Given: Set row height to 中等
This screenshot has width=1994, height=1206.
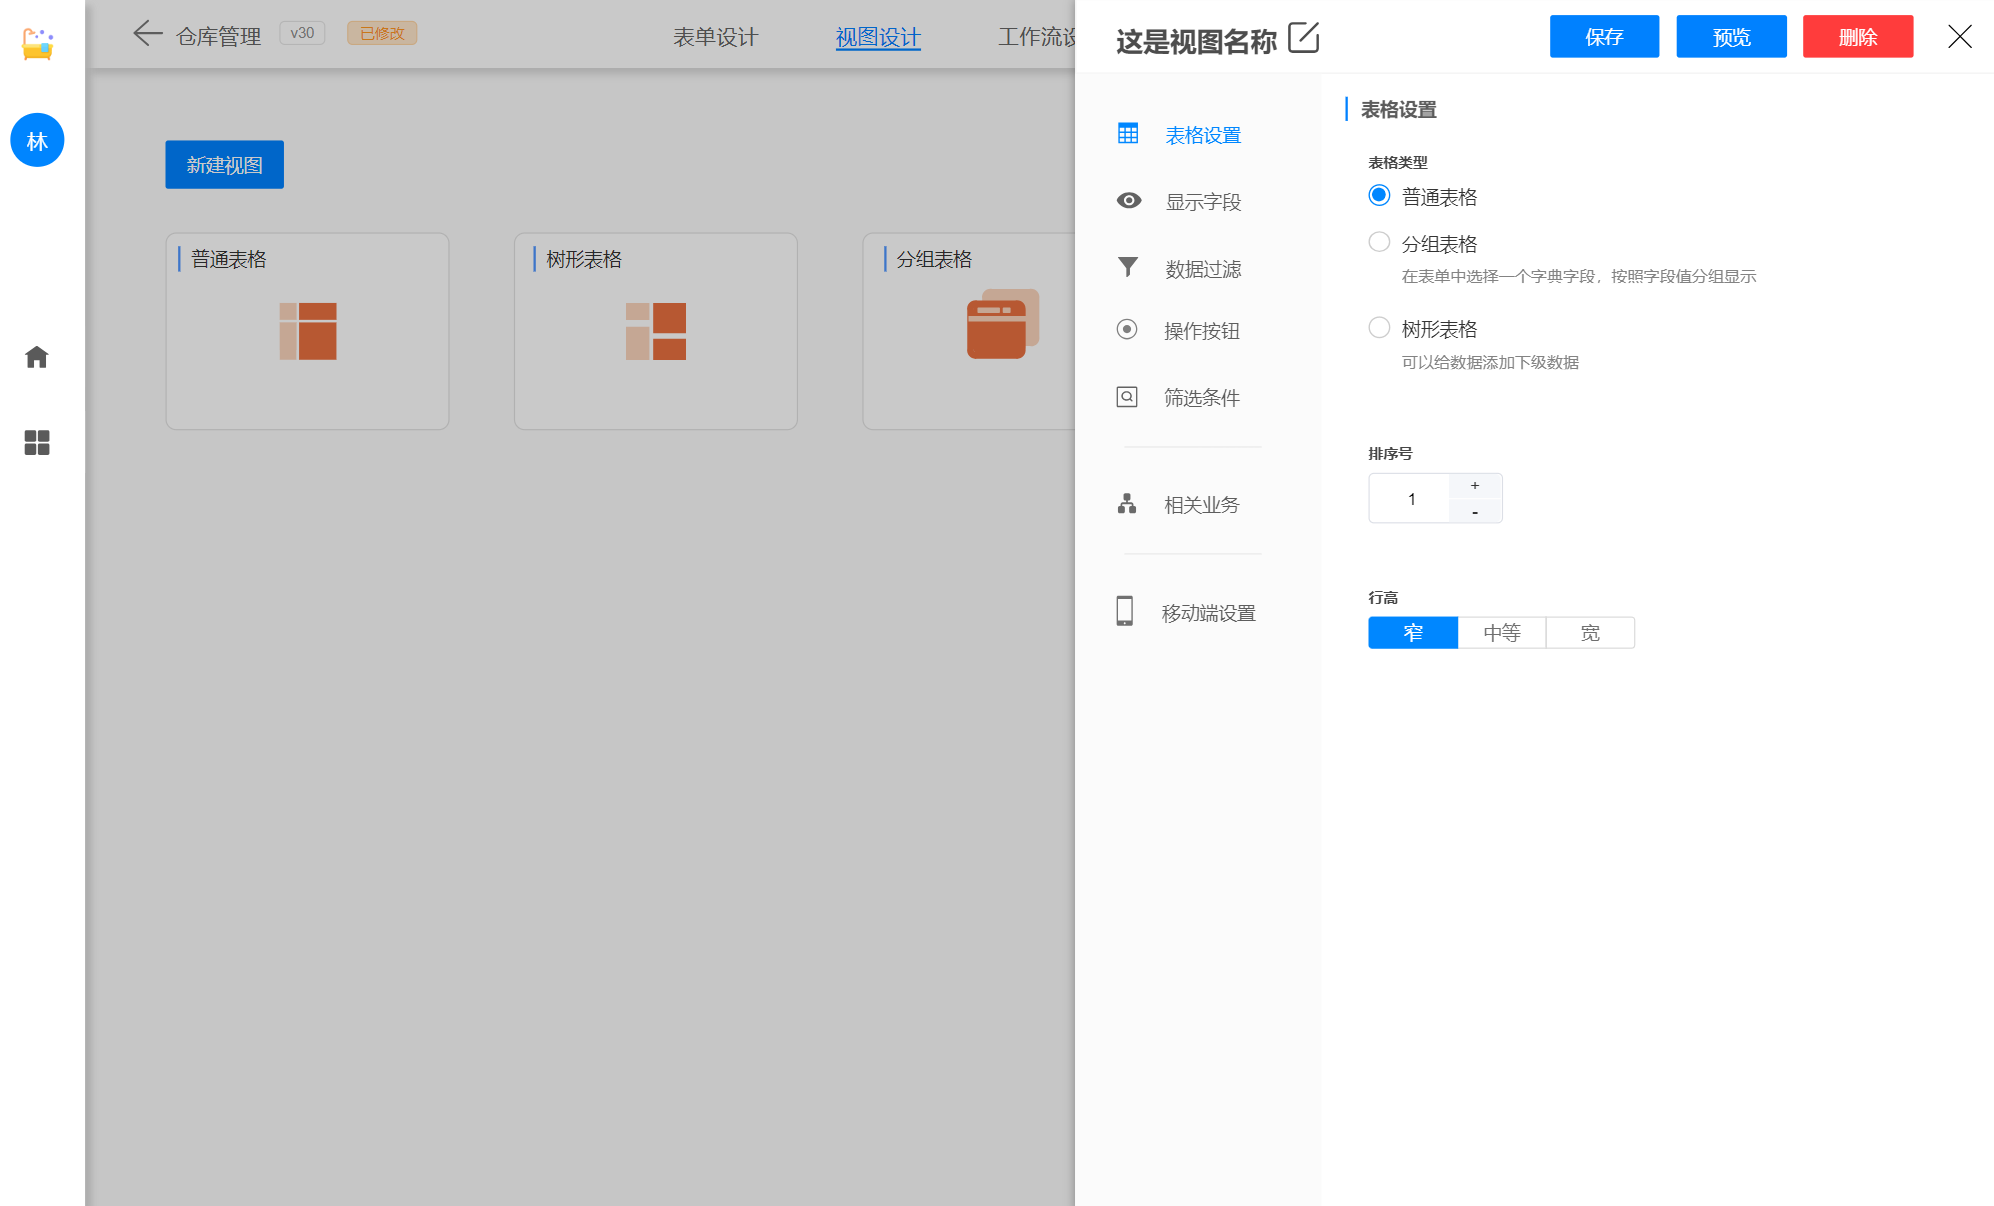Looking at the screenshot, I should [1502, 633].
